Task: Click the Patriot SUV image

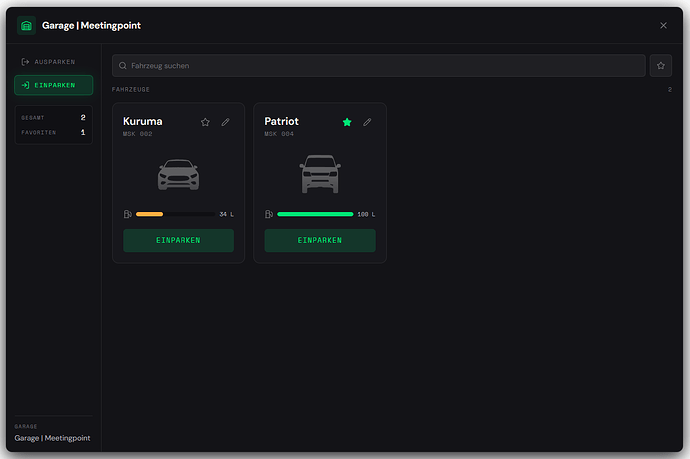Action: [x=320, y=174]
